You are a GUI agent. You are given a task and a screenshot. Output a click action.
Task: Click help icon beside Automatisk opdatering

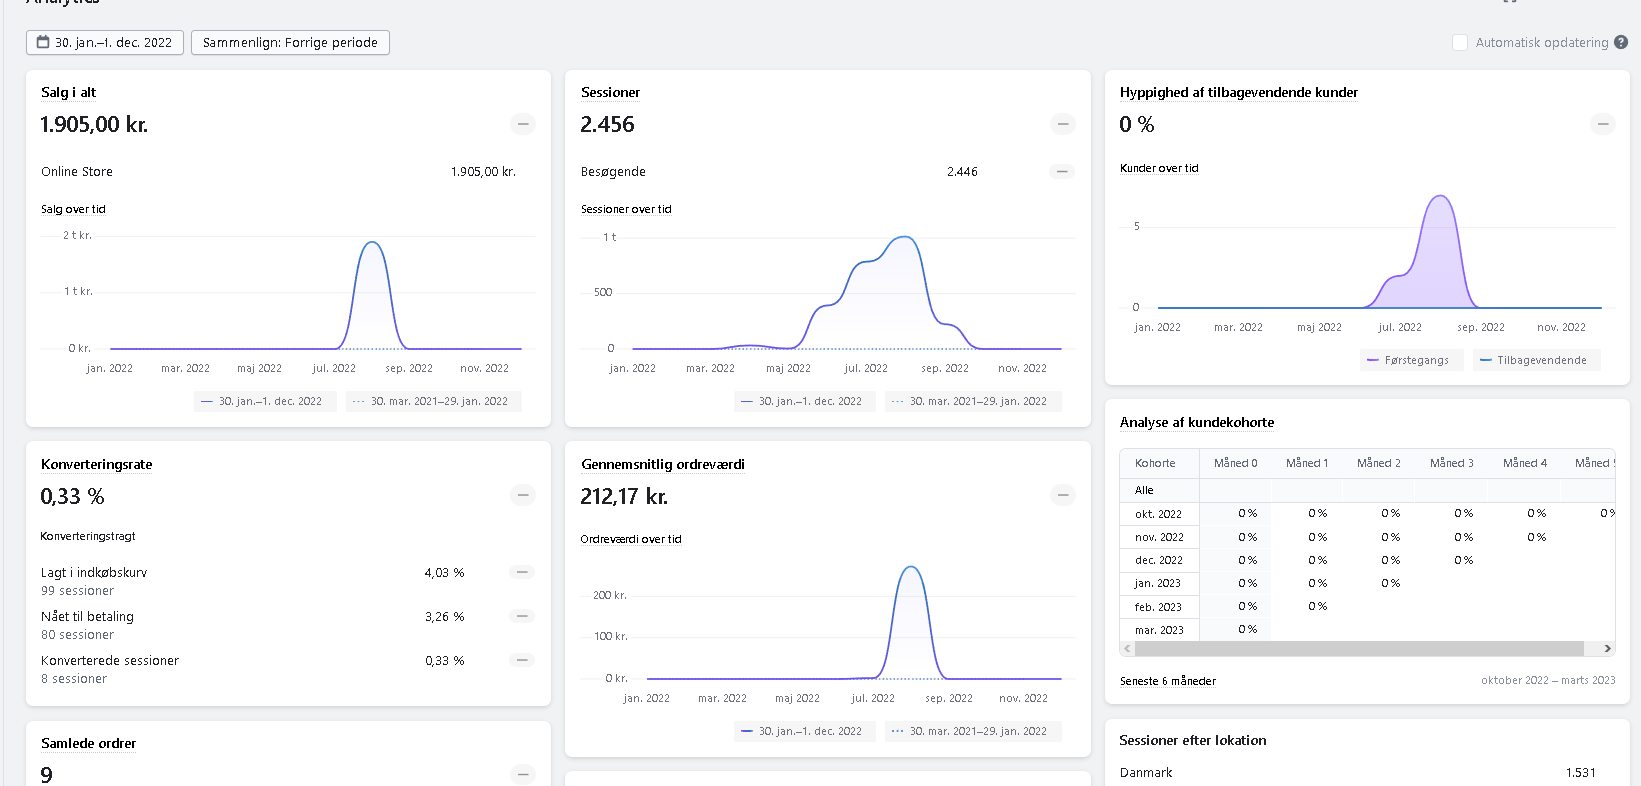coord(1621,42)
